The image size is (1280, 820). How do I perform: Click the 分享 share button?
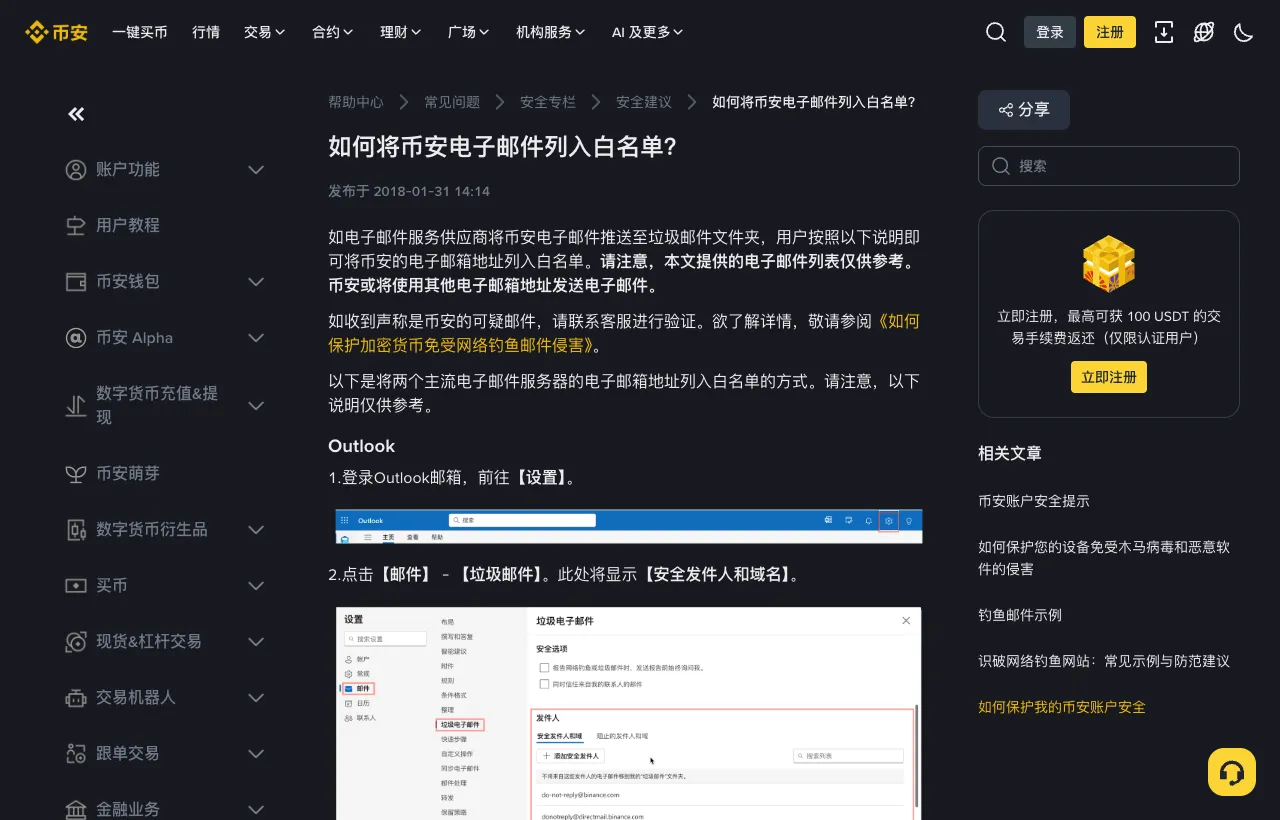point(1024,110)
